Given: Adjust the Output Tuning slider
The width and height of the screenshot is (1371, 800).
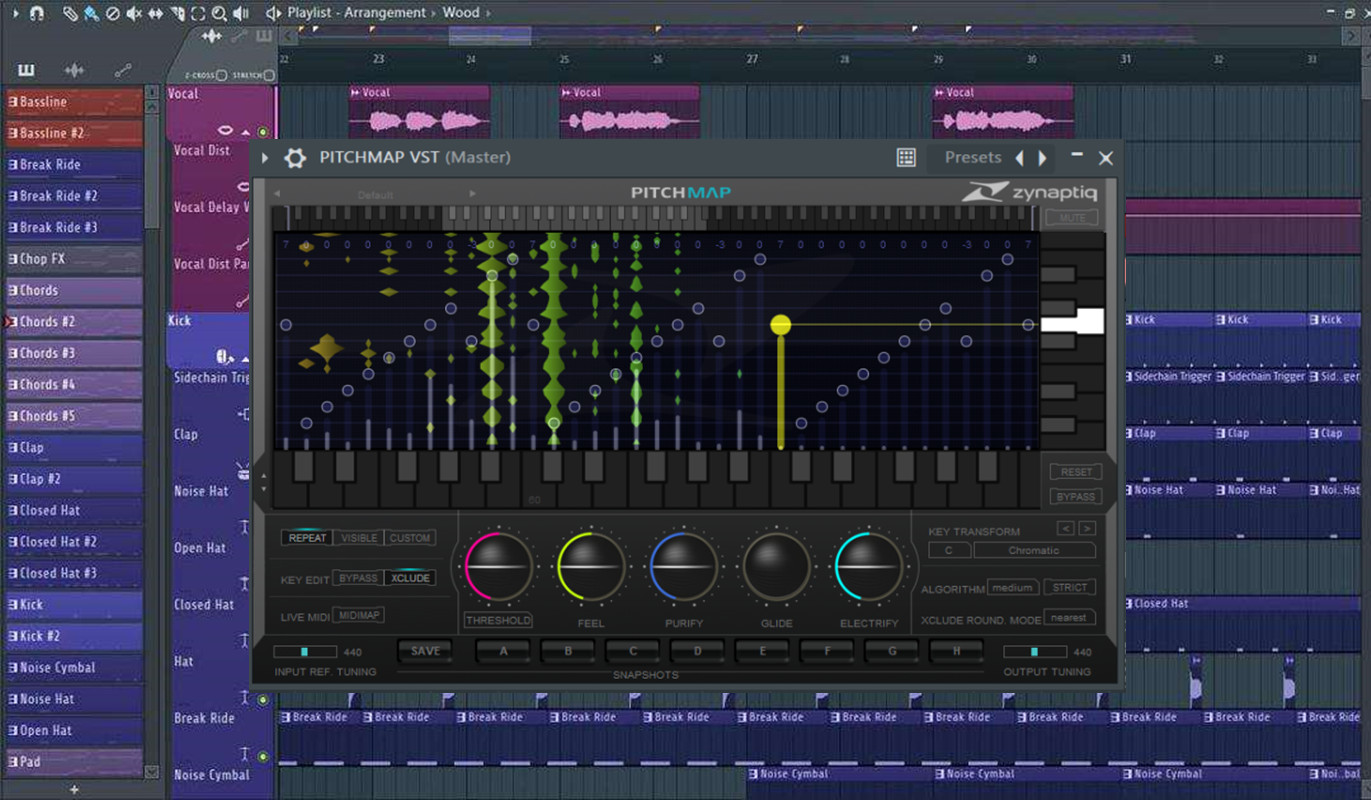Looking at the screenshot, I should (x=1035, y=651).
